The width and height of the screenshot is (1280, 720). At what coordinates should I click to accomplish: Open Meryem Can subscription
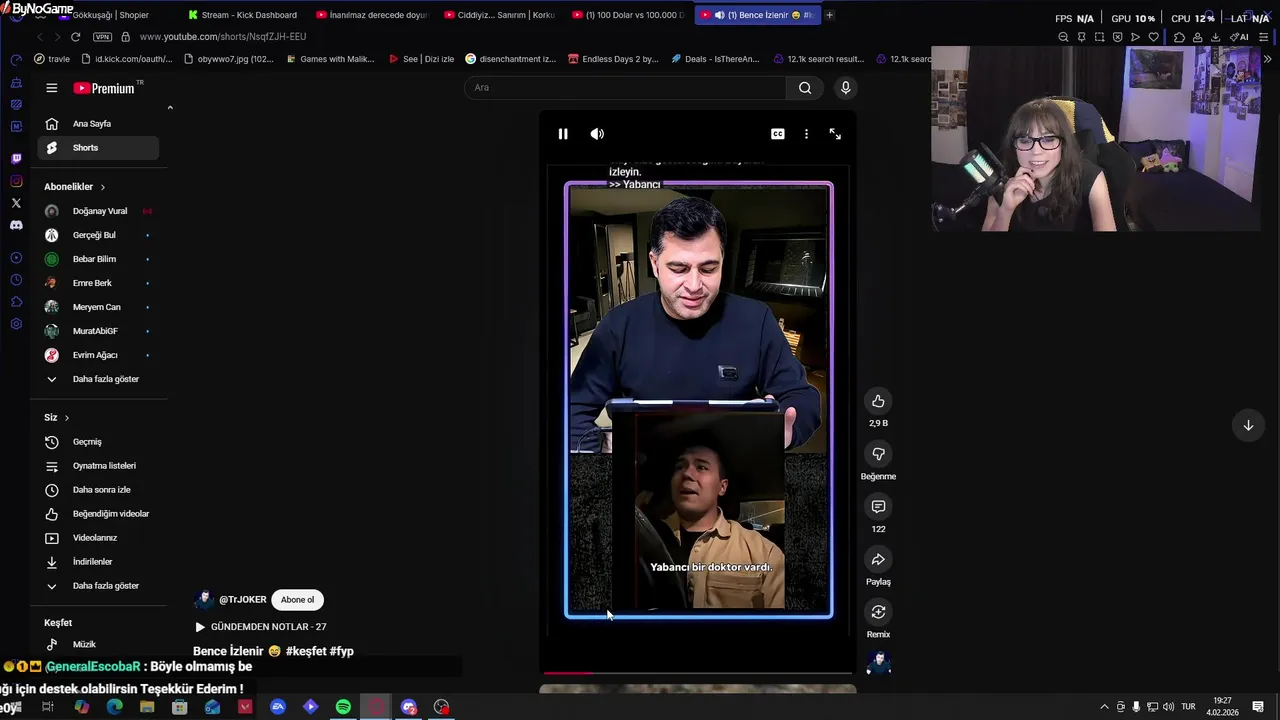coord(98,307)
